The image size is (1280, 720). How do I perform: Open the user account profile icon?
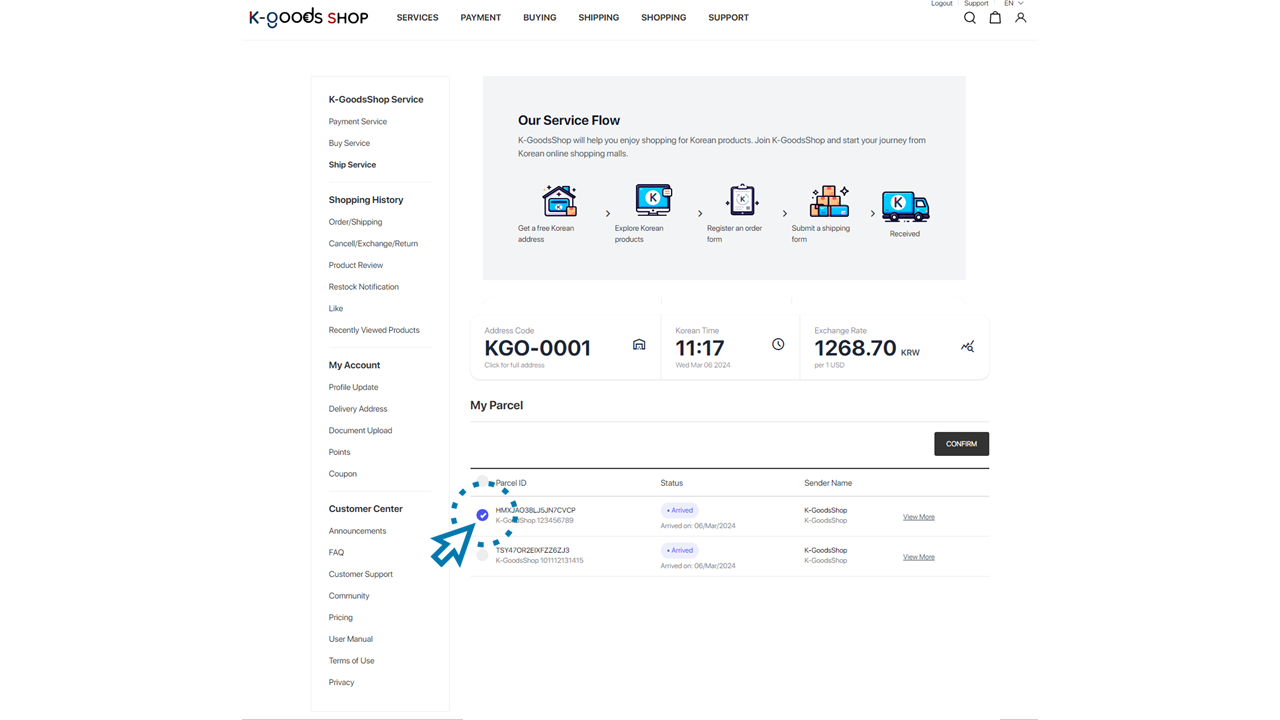tap(1020, 18)
